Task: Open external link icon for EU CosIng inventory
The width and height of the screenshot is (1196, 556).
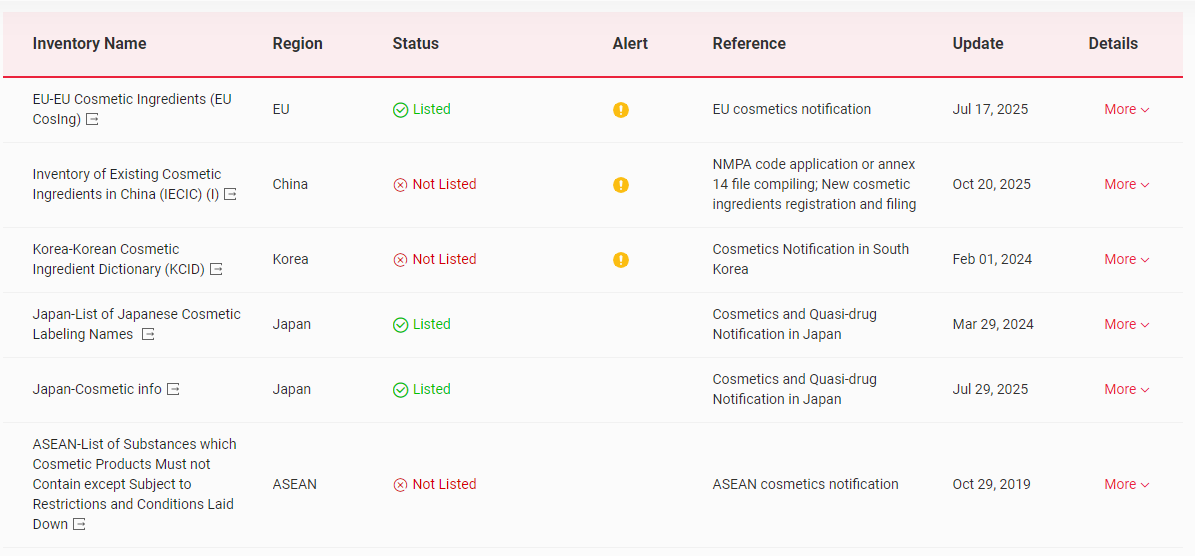Action: click(92, 120)
